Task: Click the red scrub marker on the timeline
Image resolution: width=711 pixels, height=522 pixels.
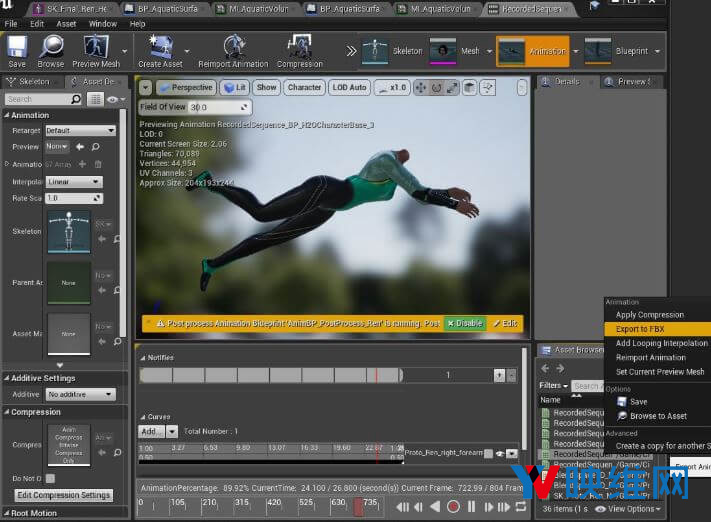Action: click(358, 507)
